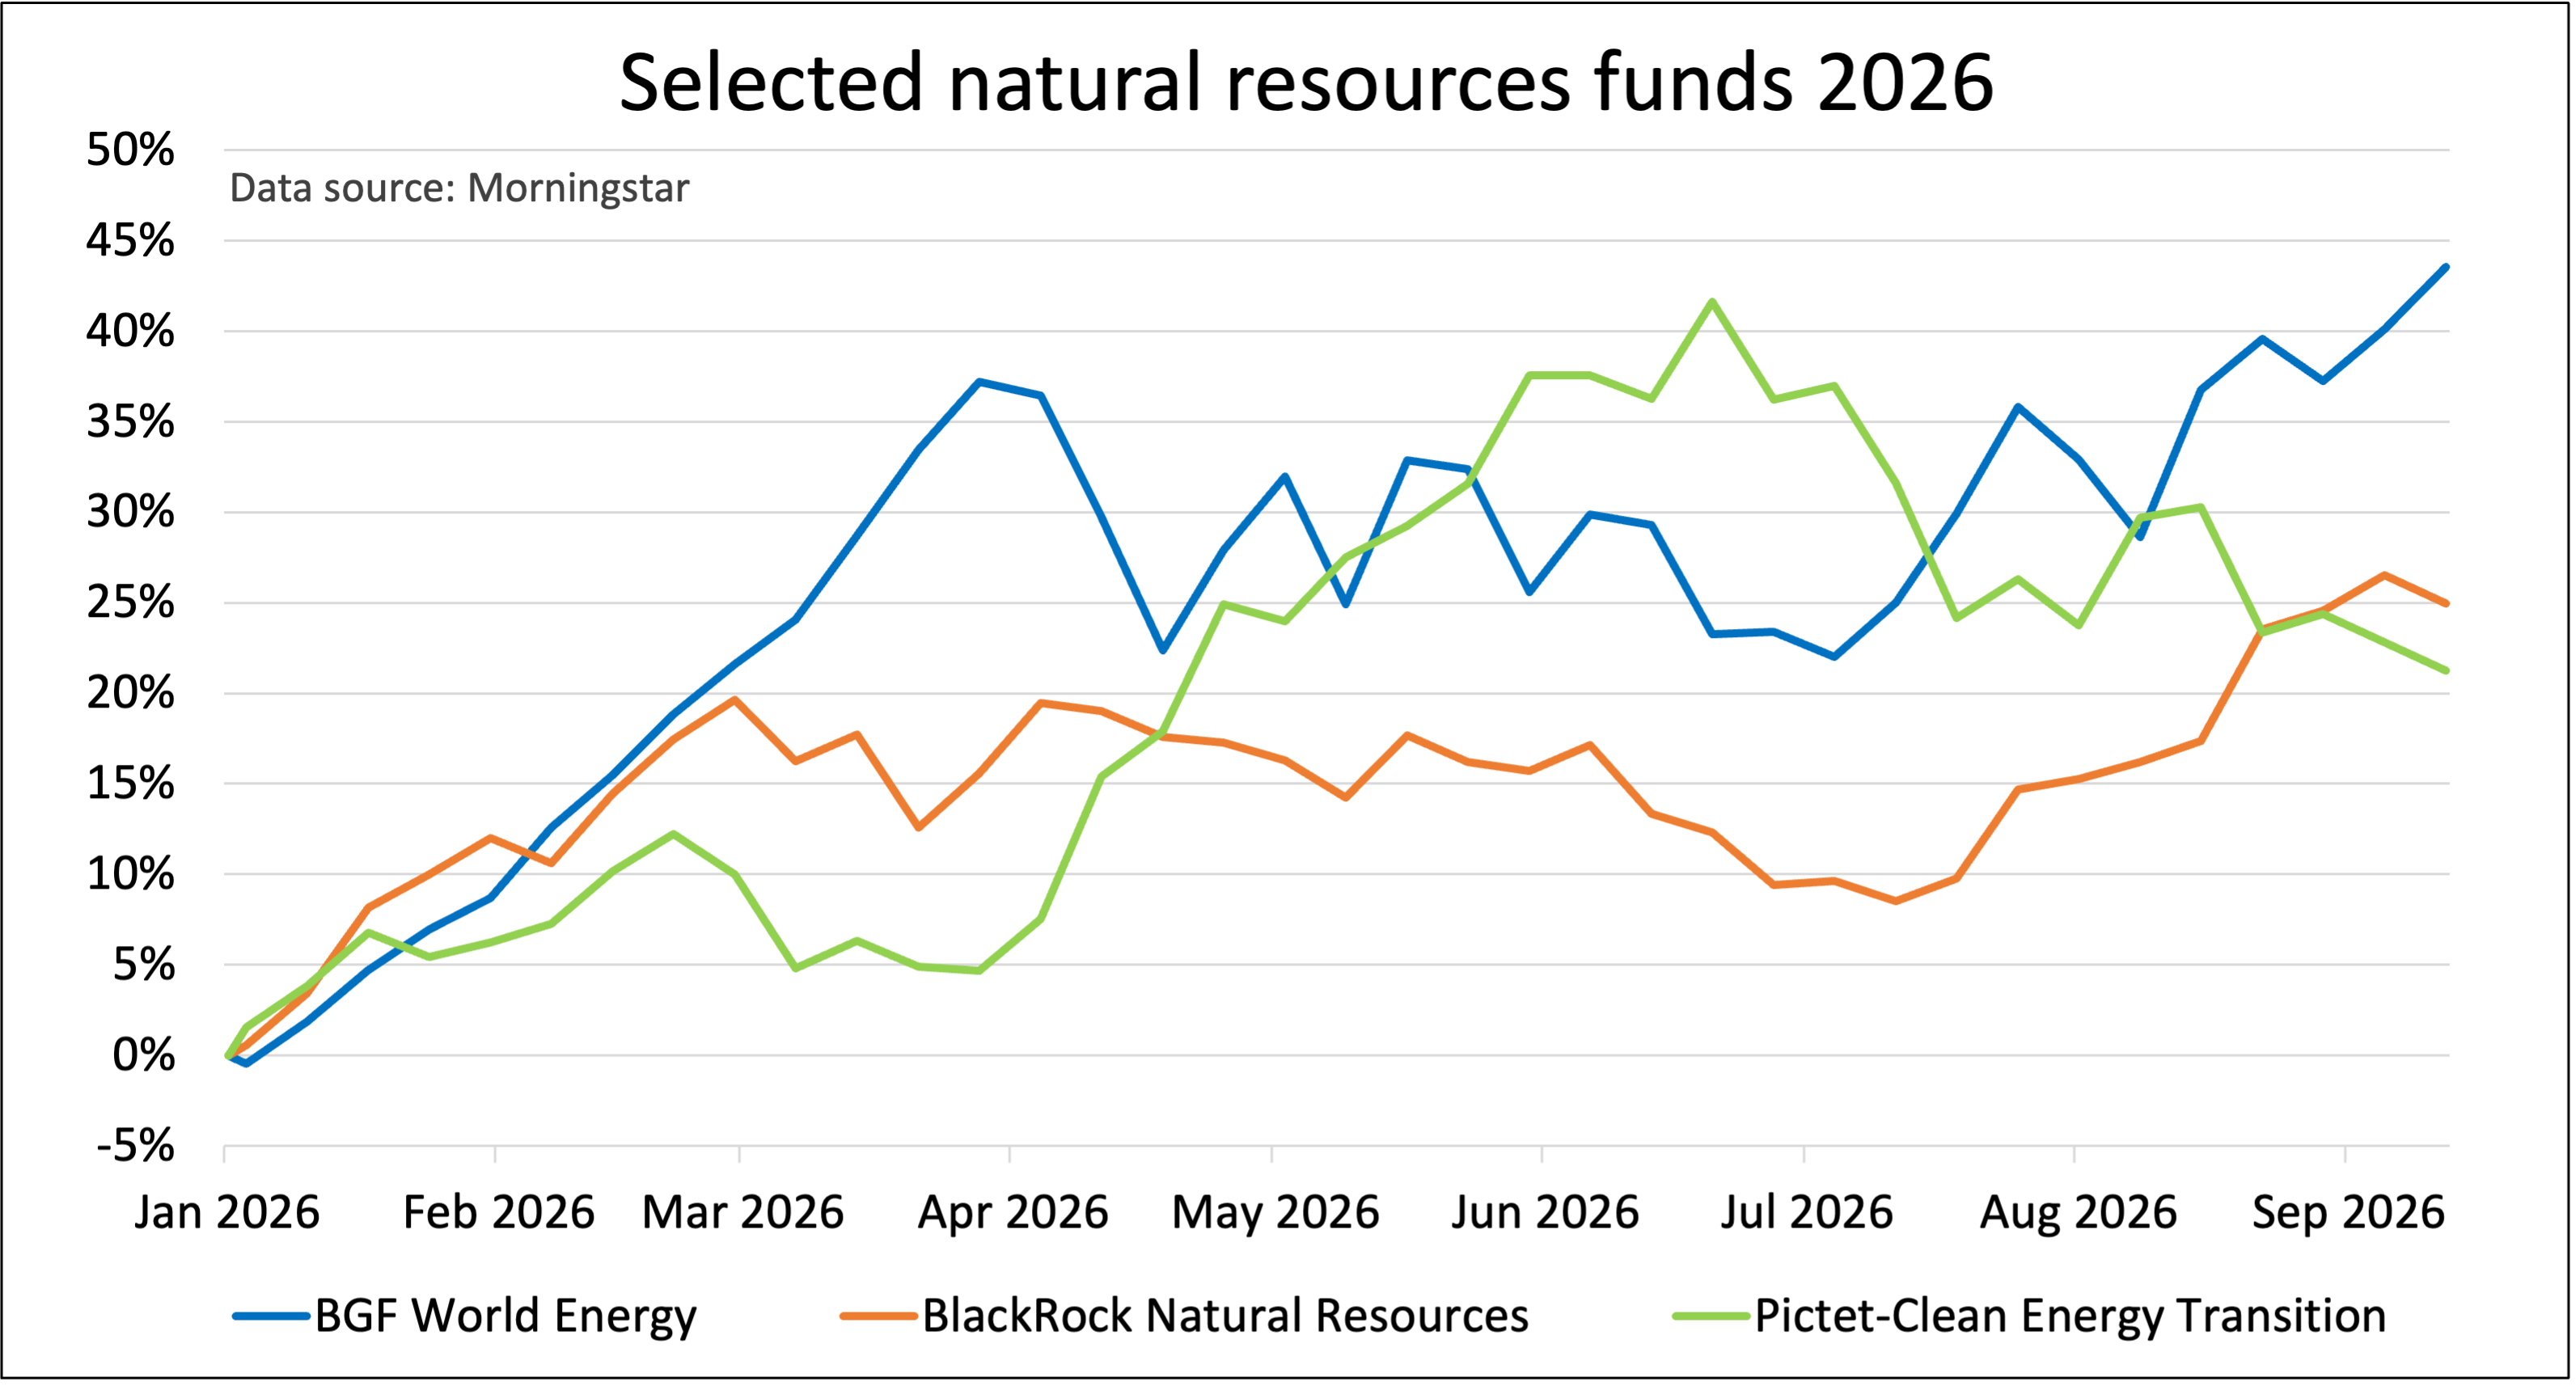Click the May 2026 x-axis label
The height and width of the screenshot is (1386, 2576).
[x=1275, y=1213]
